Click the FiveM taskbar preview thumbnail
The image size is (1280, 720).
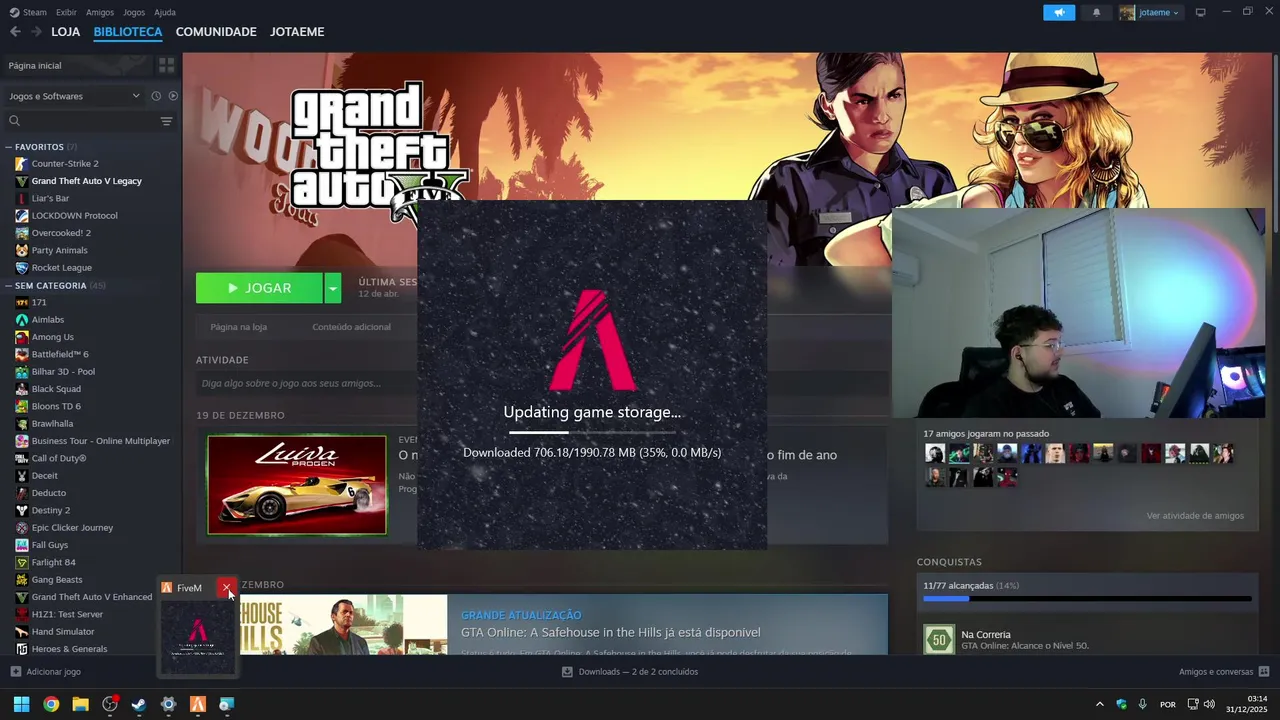click(x=198, y=636)
